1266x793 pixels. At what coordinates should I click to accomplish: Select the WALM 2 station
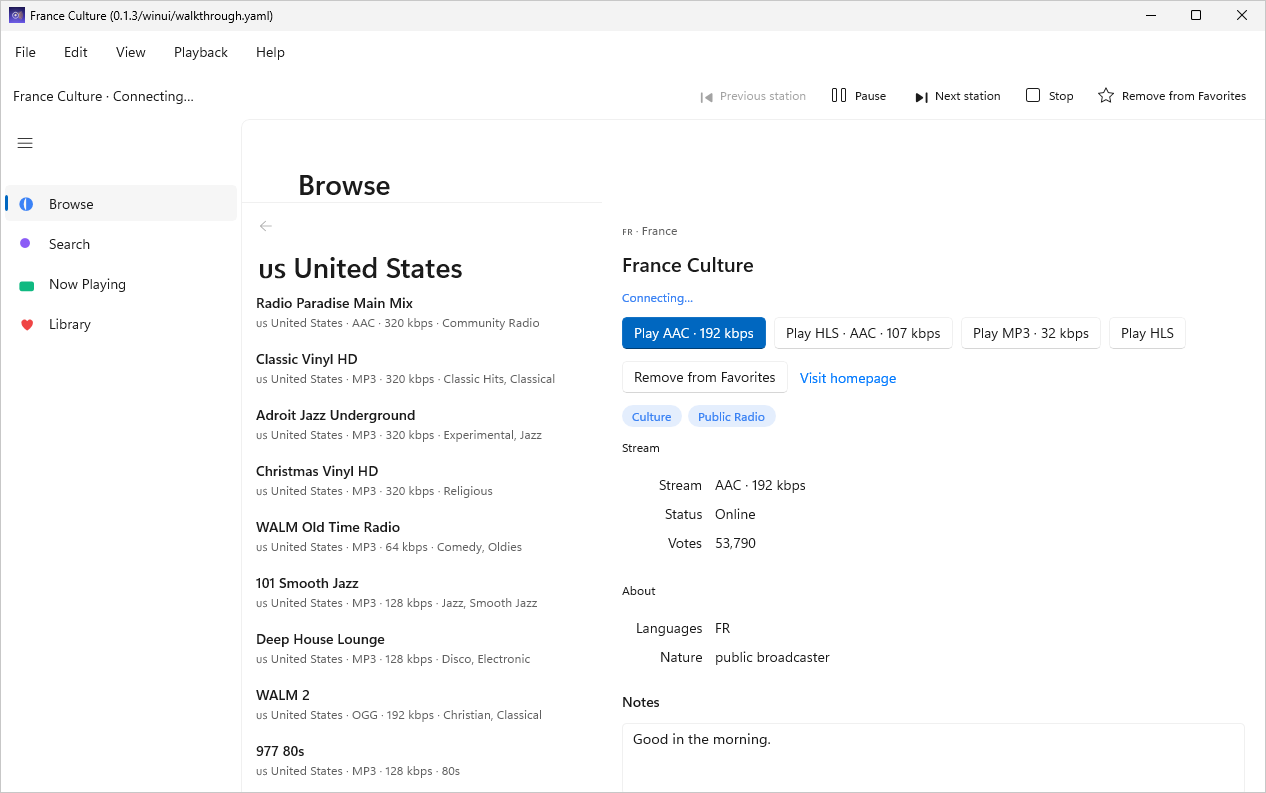[x=422, y=704]
